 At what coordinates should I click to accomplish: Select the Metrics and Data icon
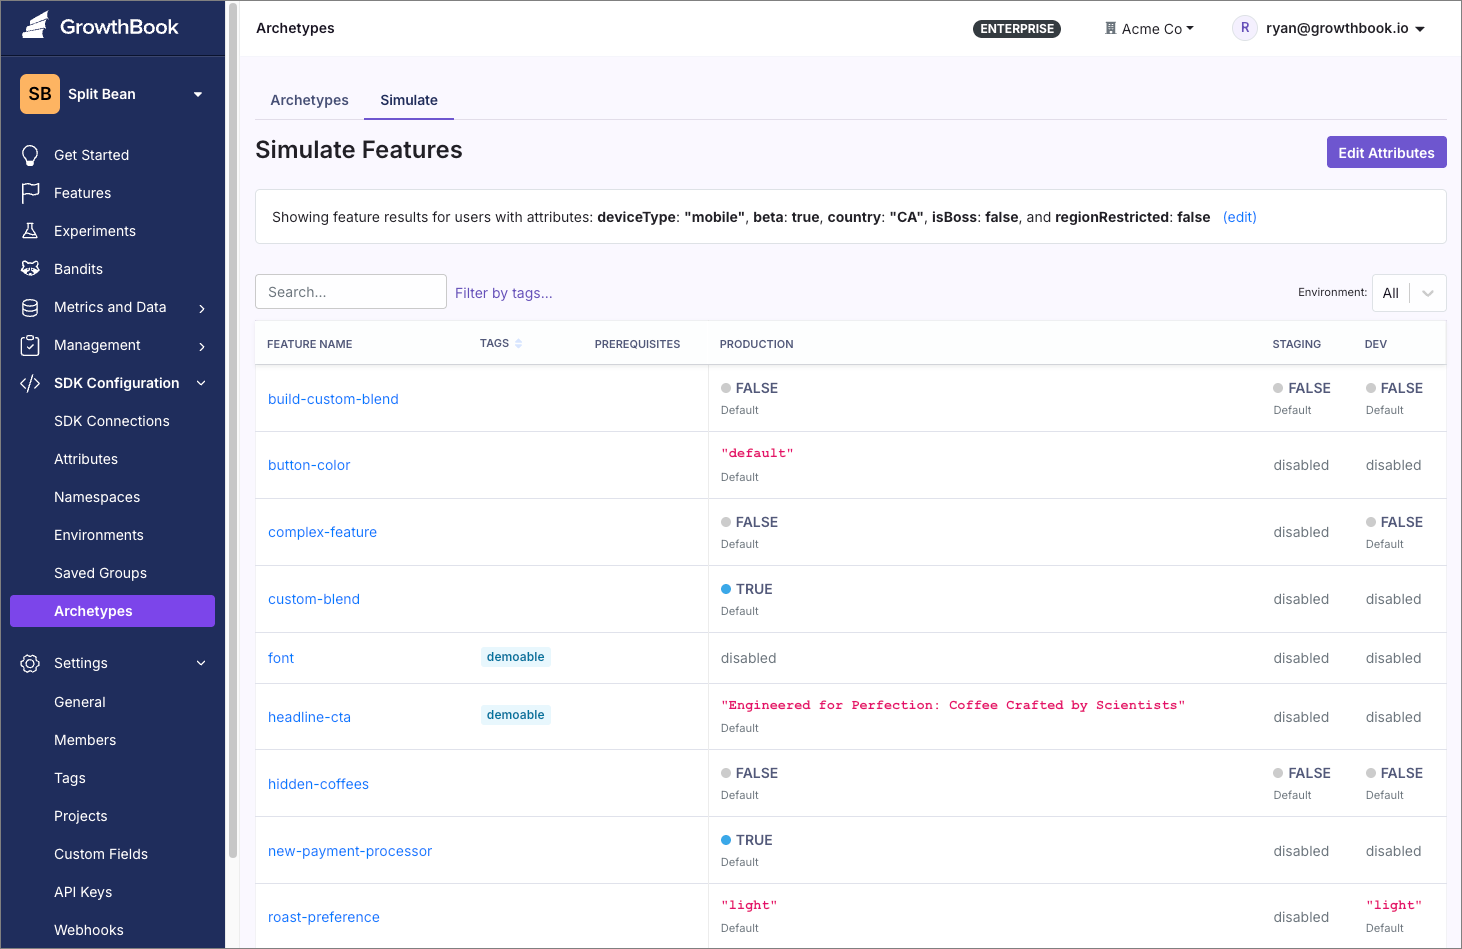point(31,306)
